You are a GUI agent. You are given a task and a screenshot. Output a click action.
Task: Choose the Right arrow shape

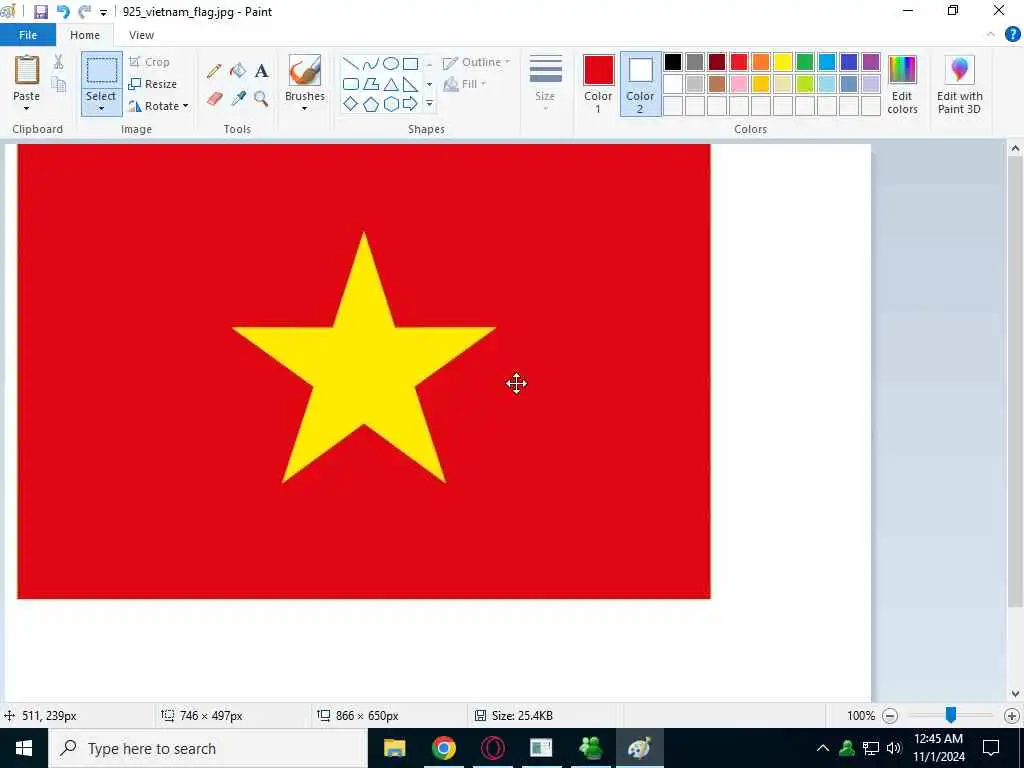410,104
